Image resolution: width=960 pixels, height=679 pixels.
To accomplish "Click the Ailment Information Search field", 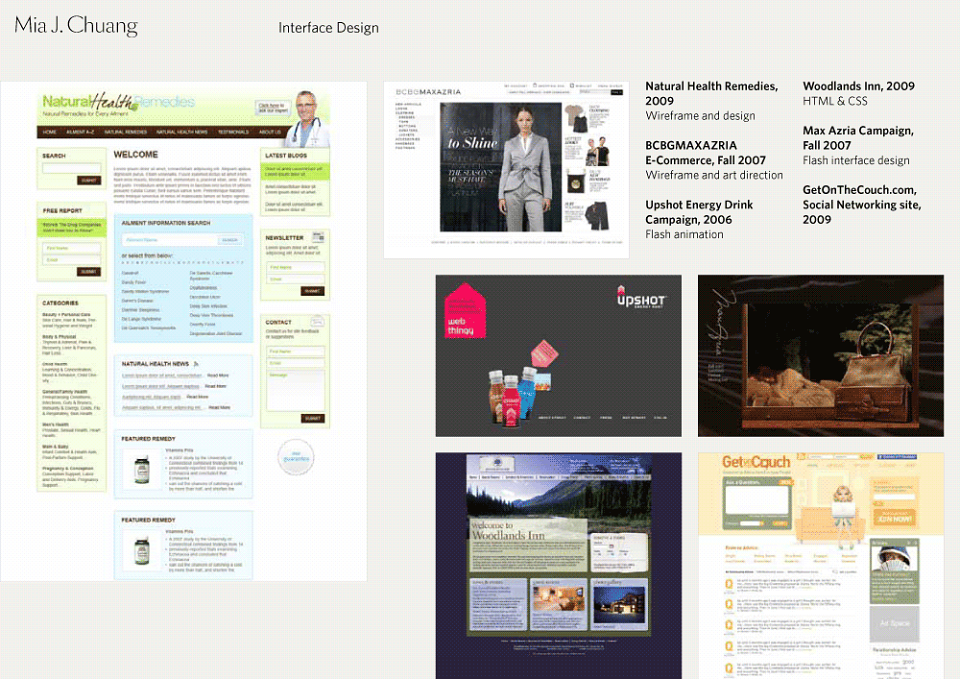I will tap(170, 240).
